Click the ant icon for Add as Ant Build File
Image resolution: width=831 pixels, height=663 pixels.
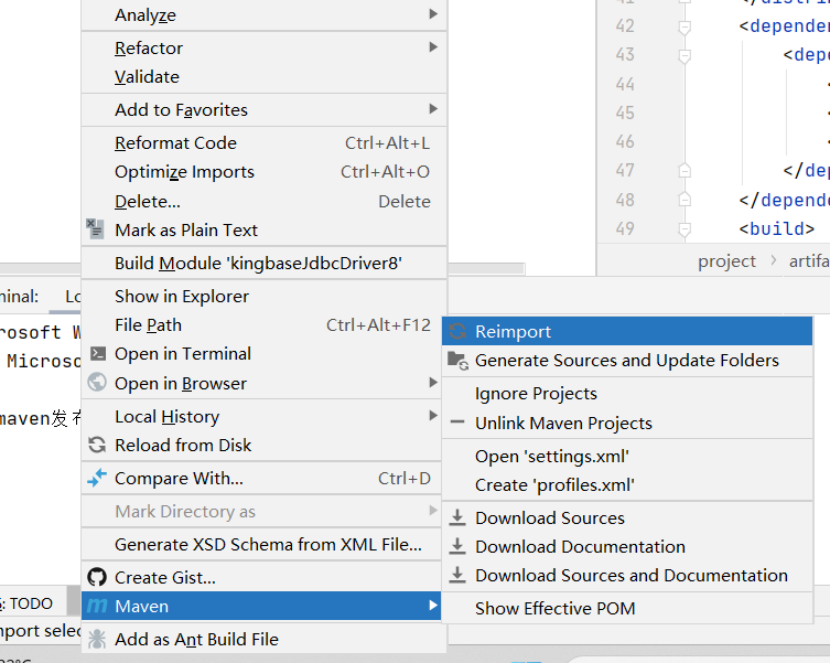click(x=97, y=639)
